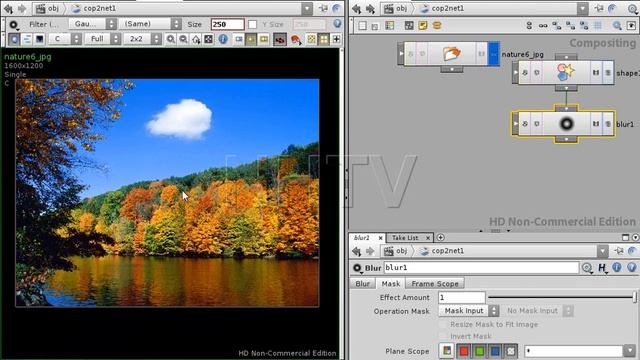Image resolution: width=640 pixels, height=360 pixels.
Task: Click zoom-in magnifier in image viewer toolbar
Action: point(171,39)
